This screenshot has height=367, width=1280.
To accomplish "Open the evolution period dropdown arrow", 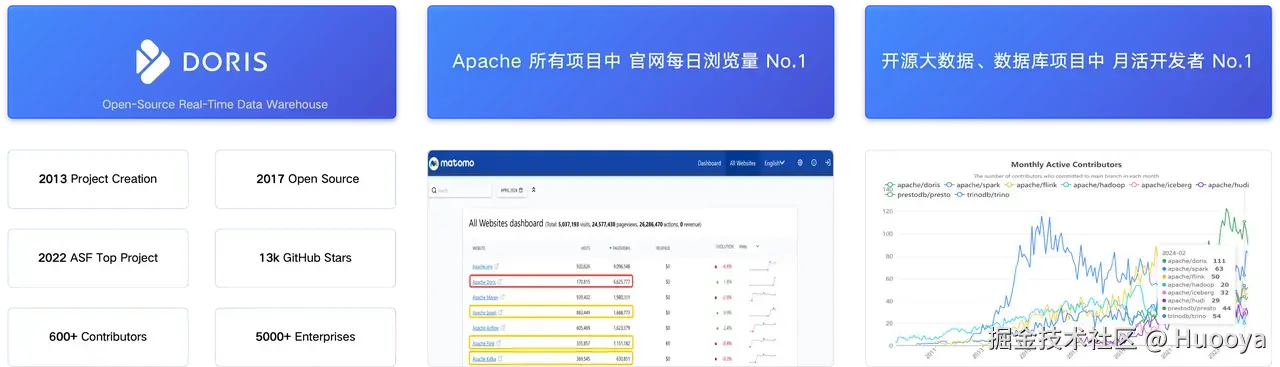I will coord(757,246).
